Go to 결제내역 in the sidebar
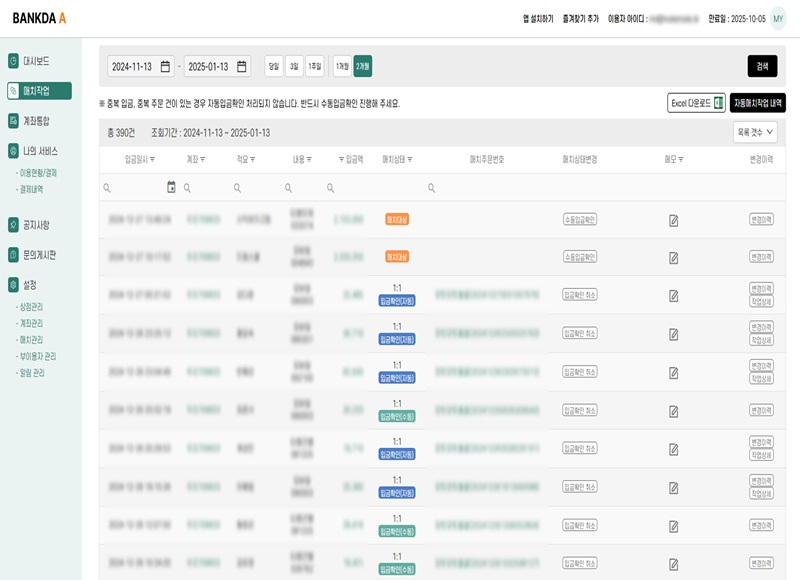 30,189
